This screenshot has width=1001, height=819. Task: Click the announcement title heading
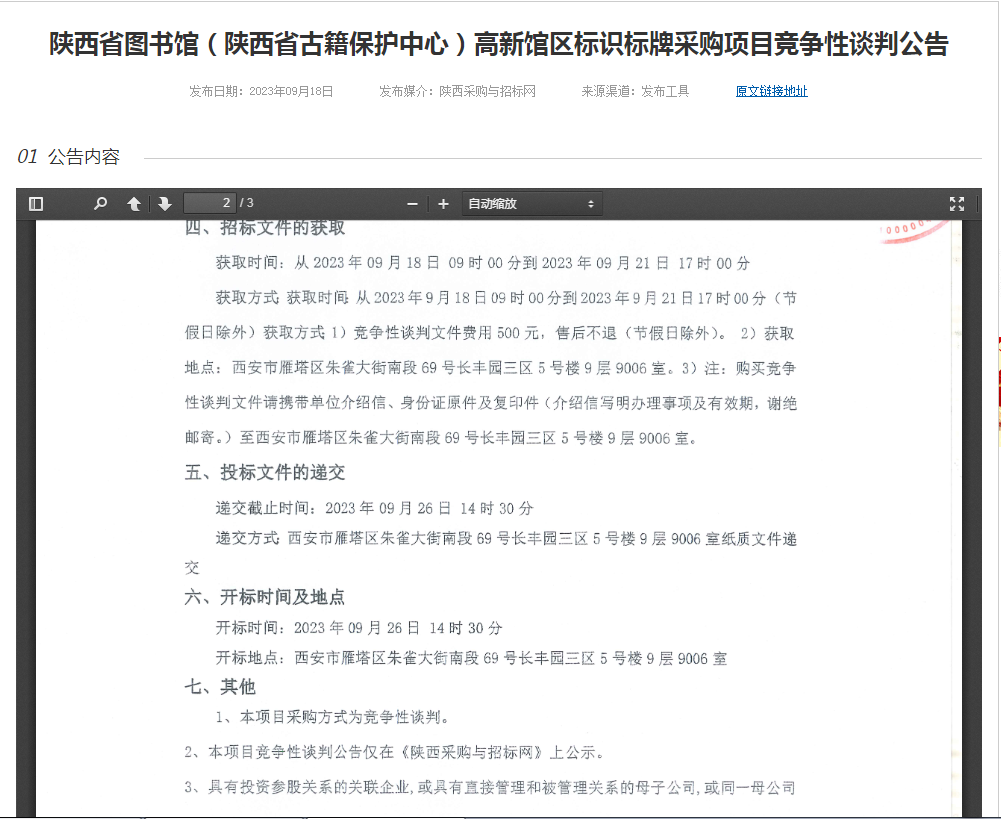pyautogui.click(x=499, y=45)
